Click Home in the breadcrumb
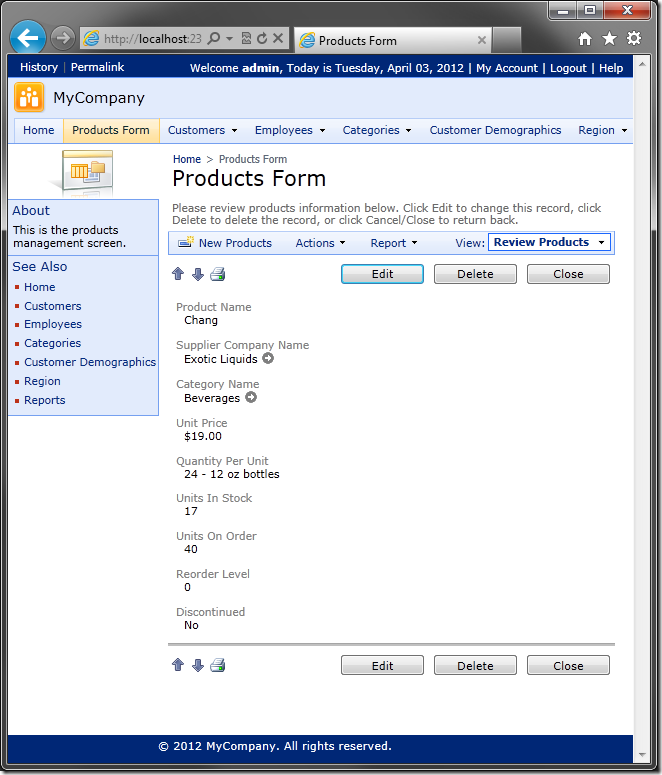662x775 pixels. tap(186, 159)
